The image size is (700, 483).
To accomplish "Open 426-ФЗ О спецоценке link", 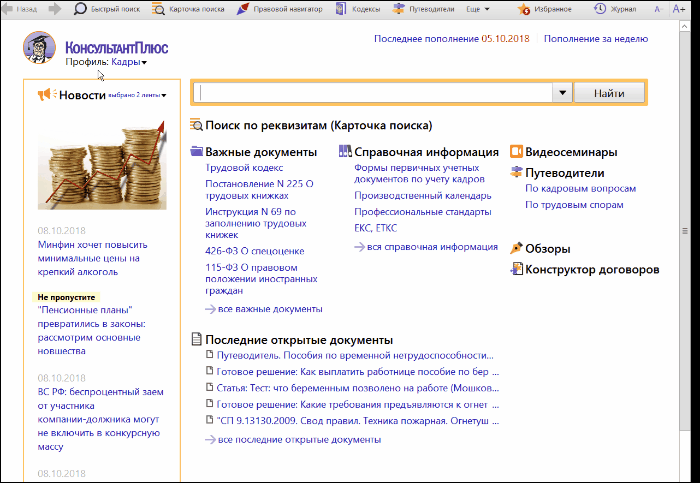I will [254, 251].
